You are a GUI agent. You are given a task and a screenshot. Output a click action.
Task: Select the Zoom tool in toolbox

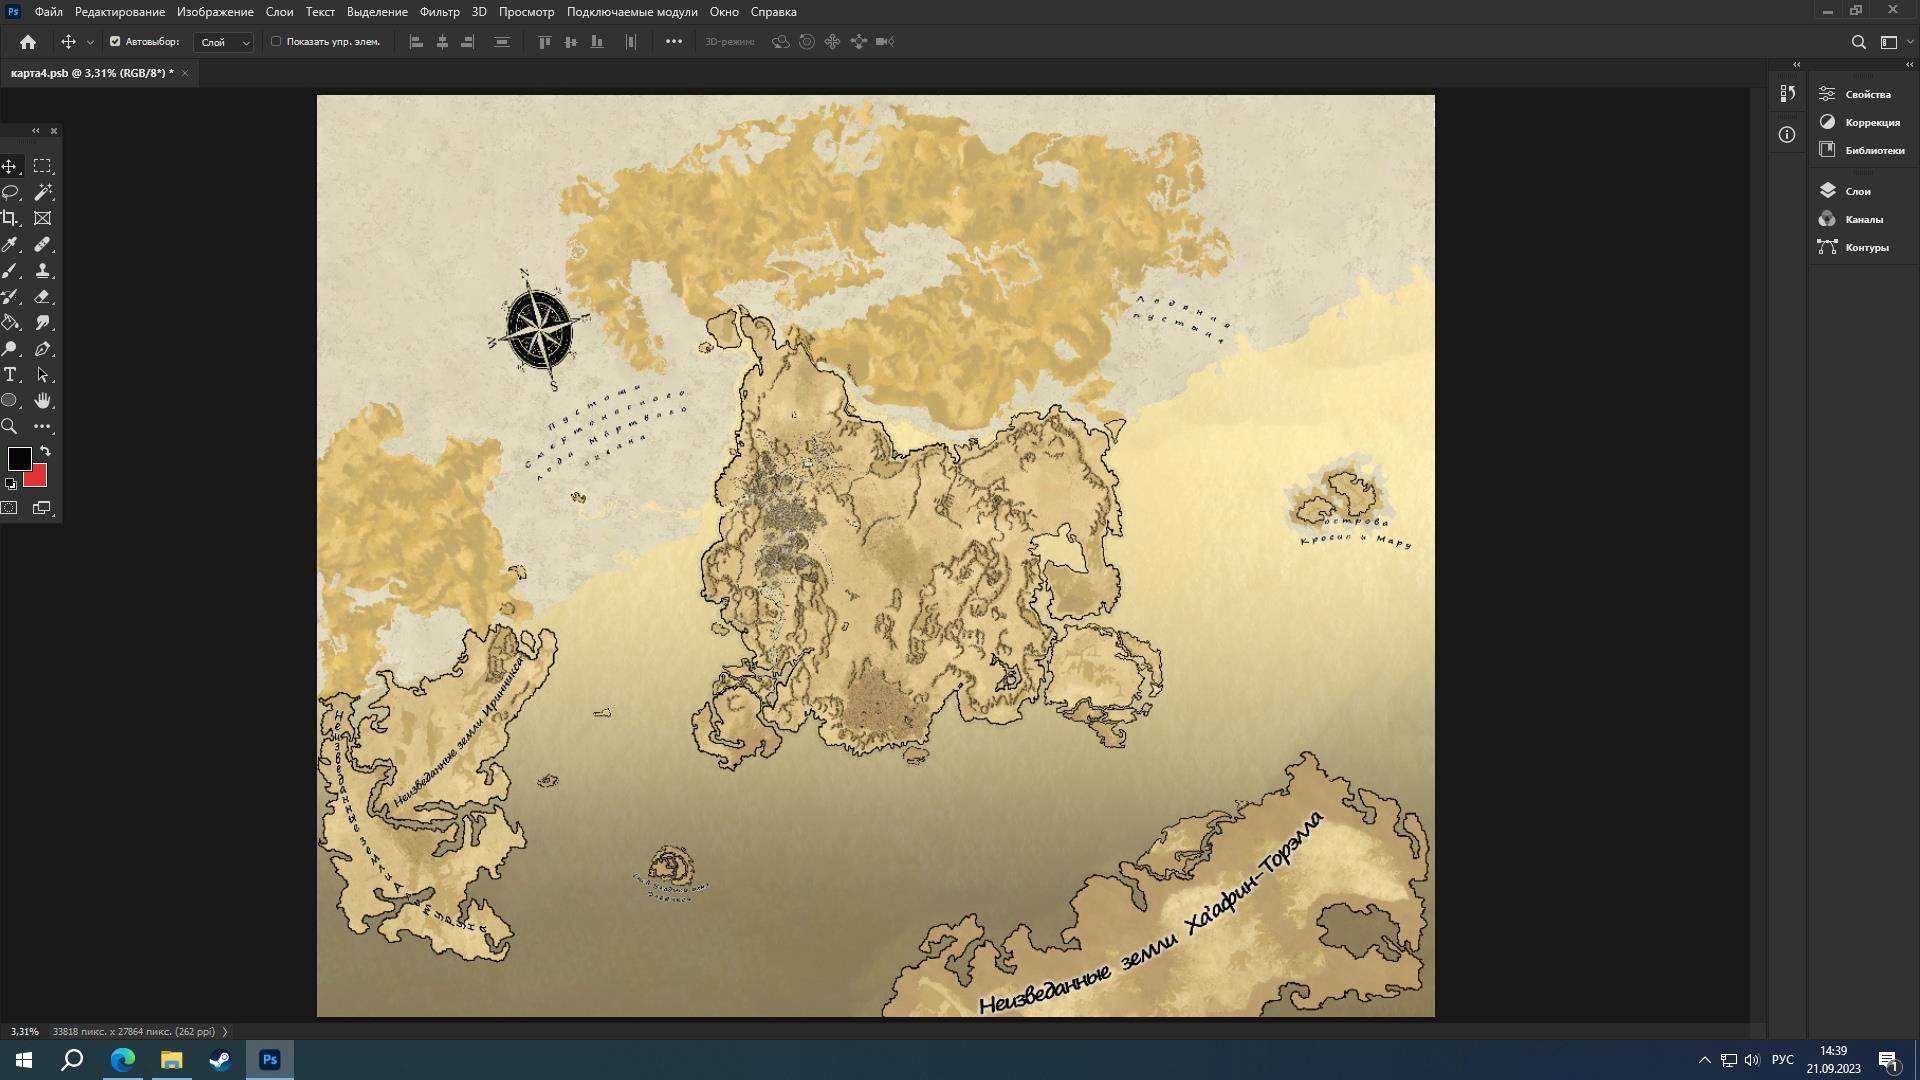click(10, 427)
